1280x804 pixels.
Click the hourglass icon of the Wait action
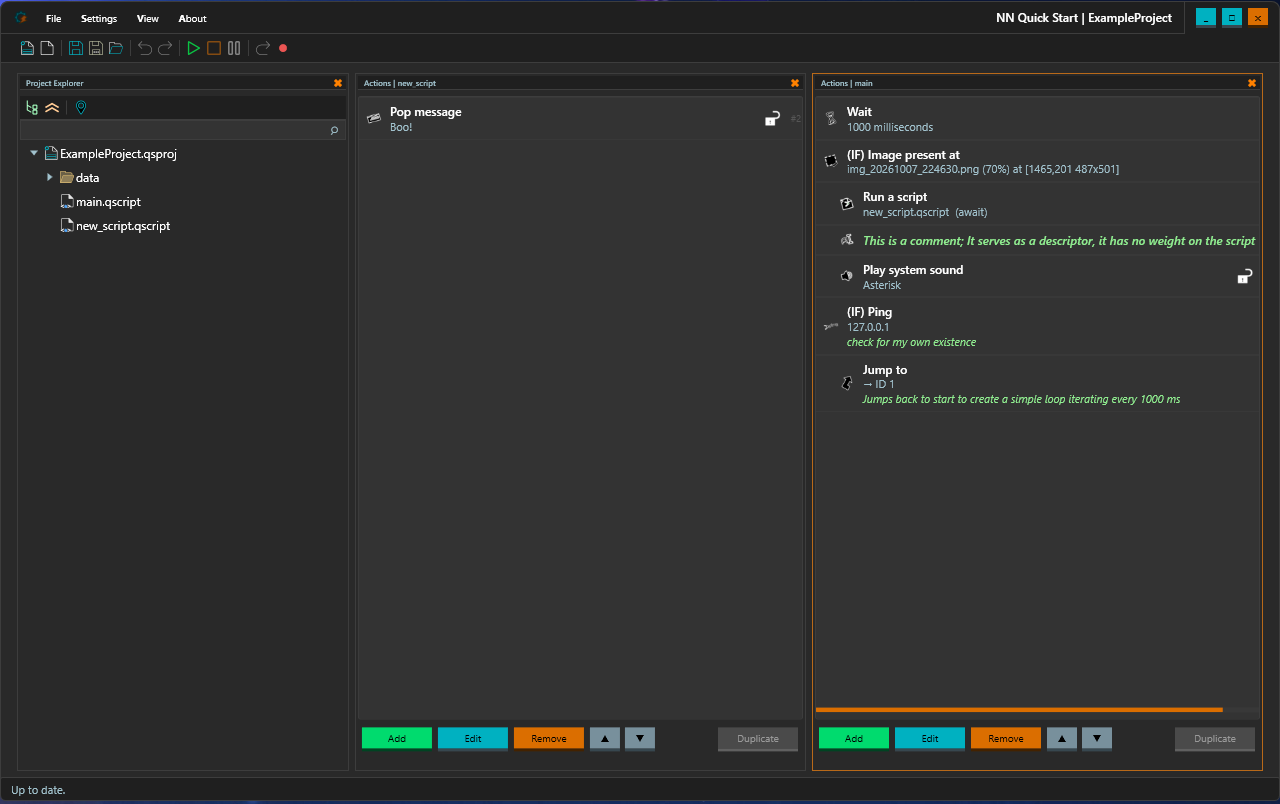pos(831,119)
